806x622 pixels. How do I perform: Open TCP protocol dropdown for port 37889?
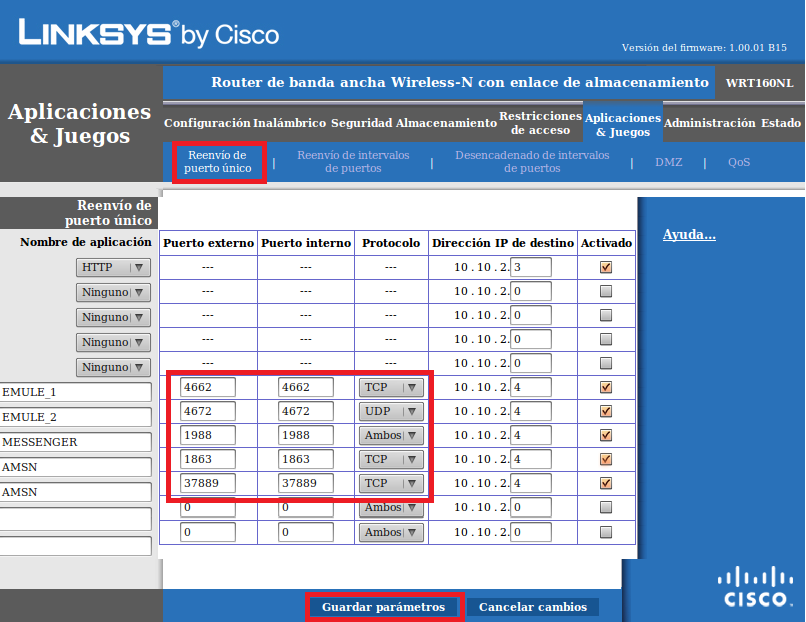391,483
